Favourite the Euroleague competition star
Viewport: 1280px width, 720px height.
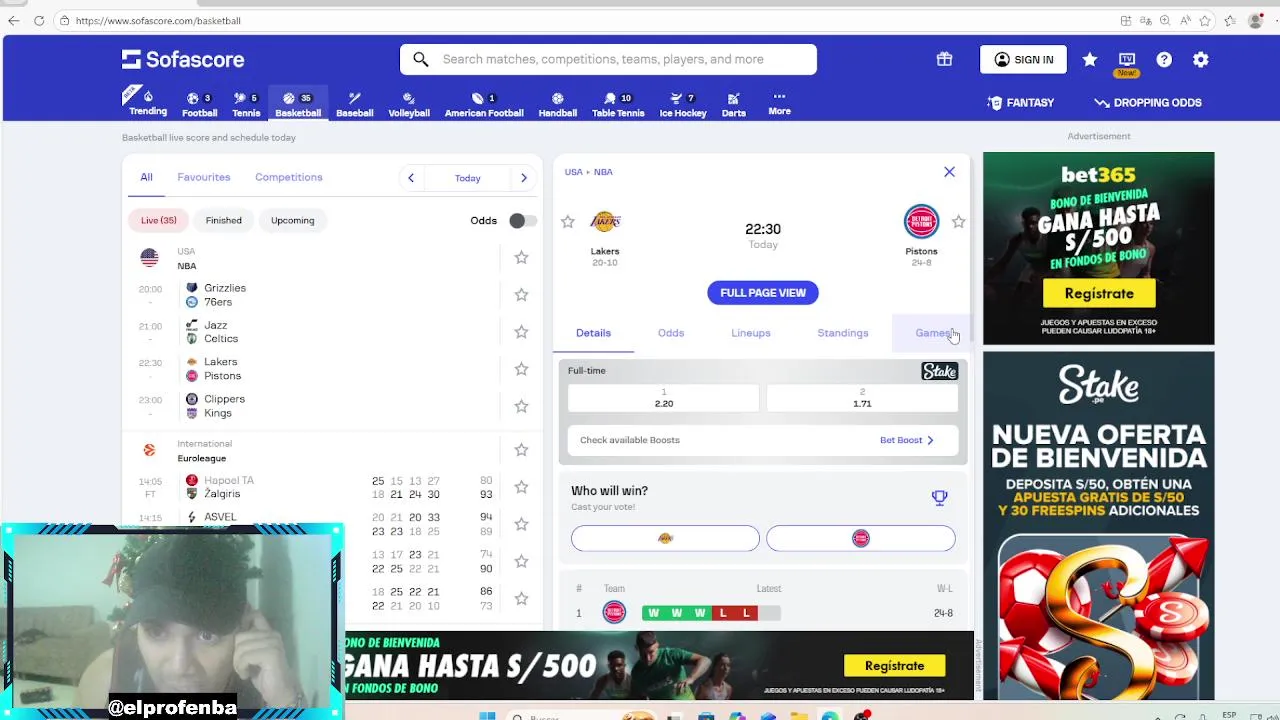pos(521,450)
